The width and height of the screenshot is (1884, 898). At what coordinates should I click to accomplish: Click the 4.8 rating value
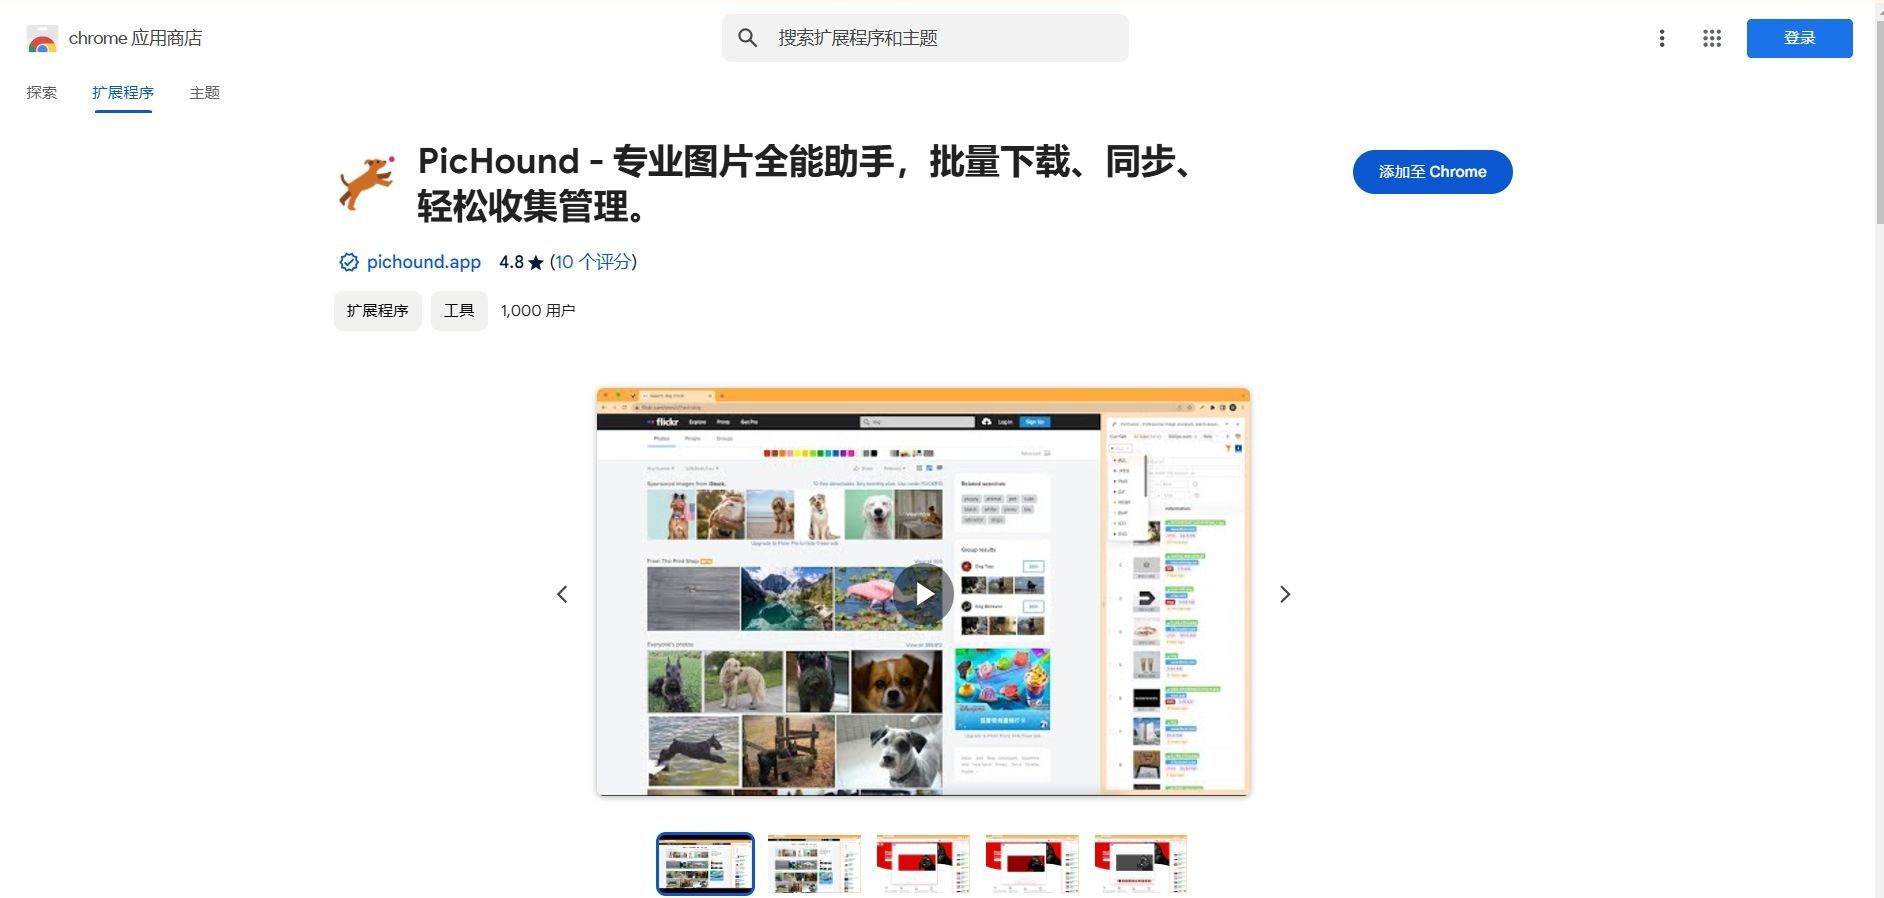(511, 262)
